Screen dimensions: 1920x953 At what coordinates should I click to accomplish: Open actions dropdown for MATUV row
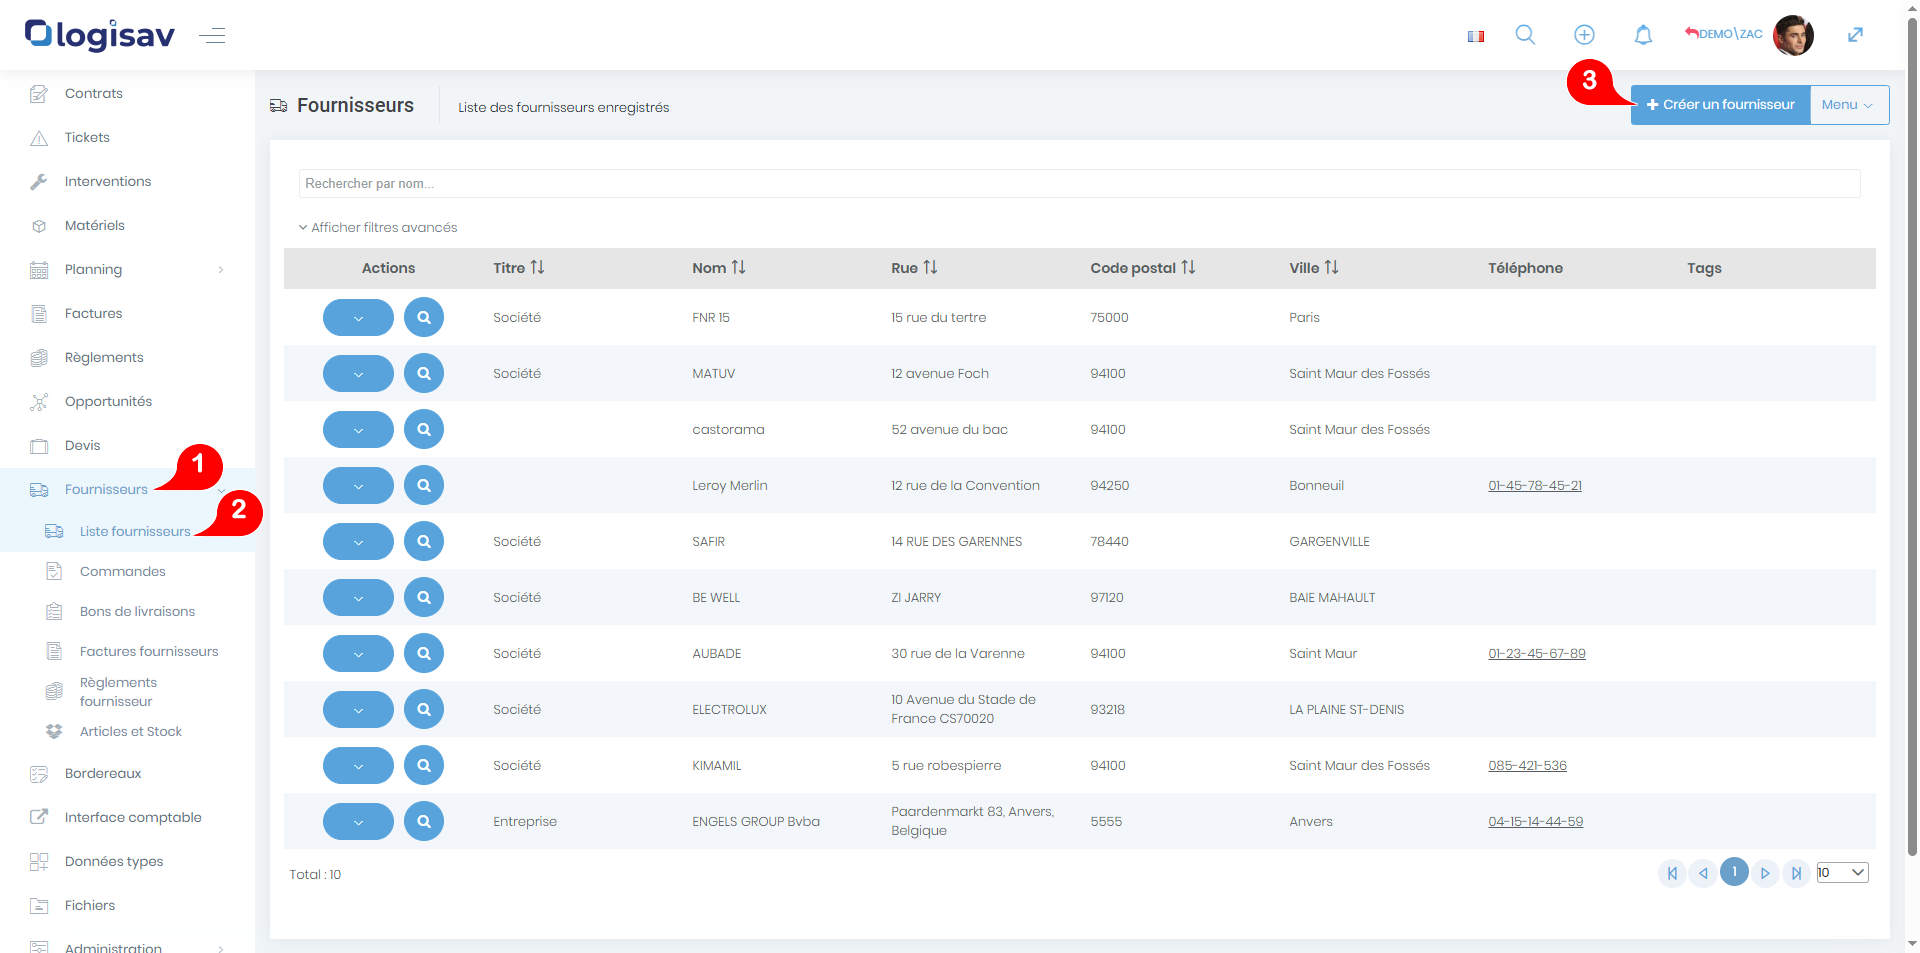[x=358, y=374]
